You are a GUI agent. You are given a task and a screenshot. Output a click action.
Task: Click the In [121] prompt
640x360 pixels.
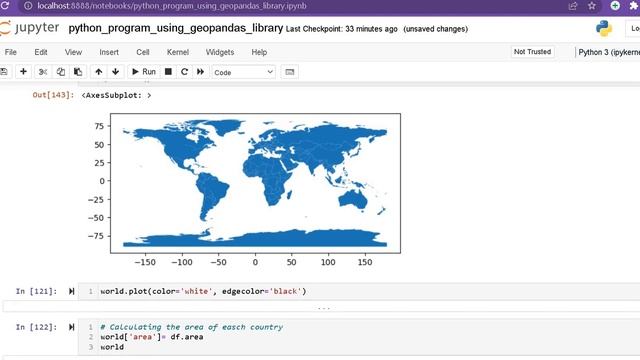(37, 291)
